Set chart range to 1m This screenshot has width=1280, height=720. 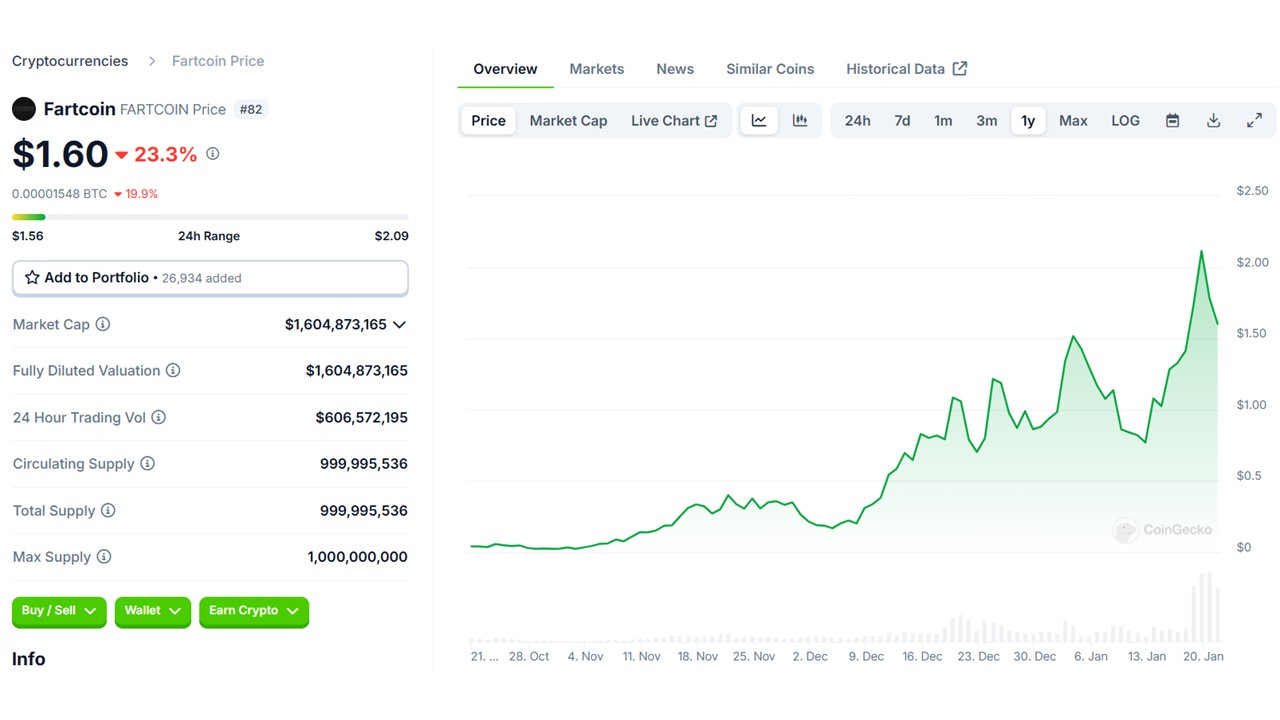click(943, 121)
